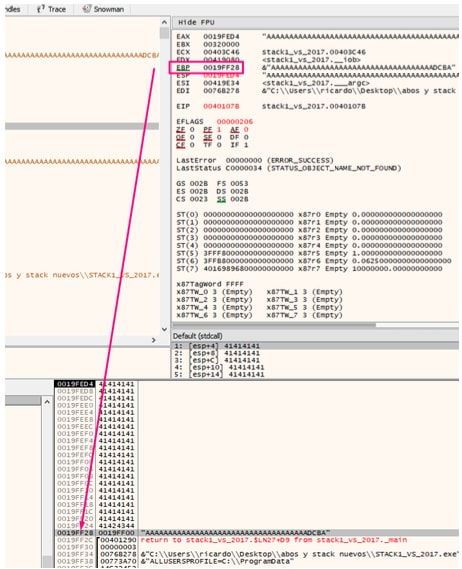Select the EFLAGS value 00000206
Screen dimensions: 462x569
point(234,122)
